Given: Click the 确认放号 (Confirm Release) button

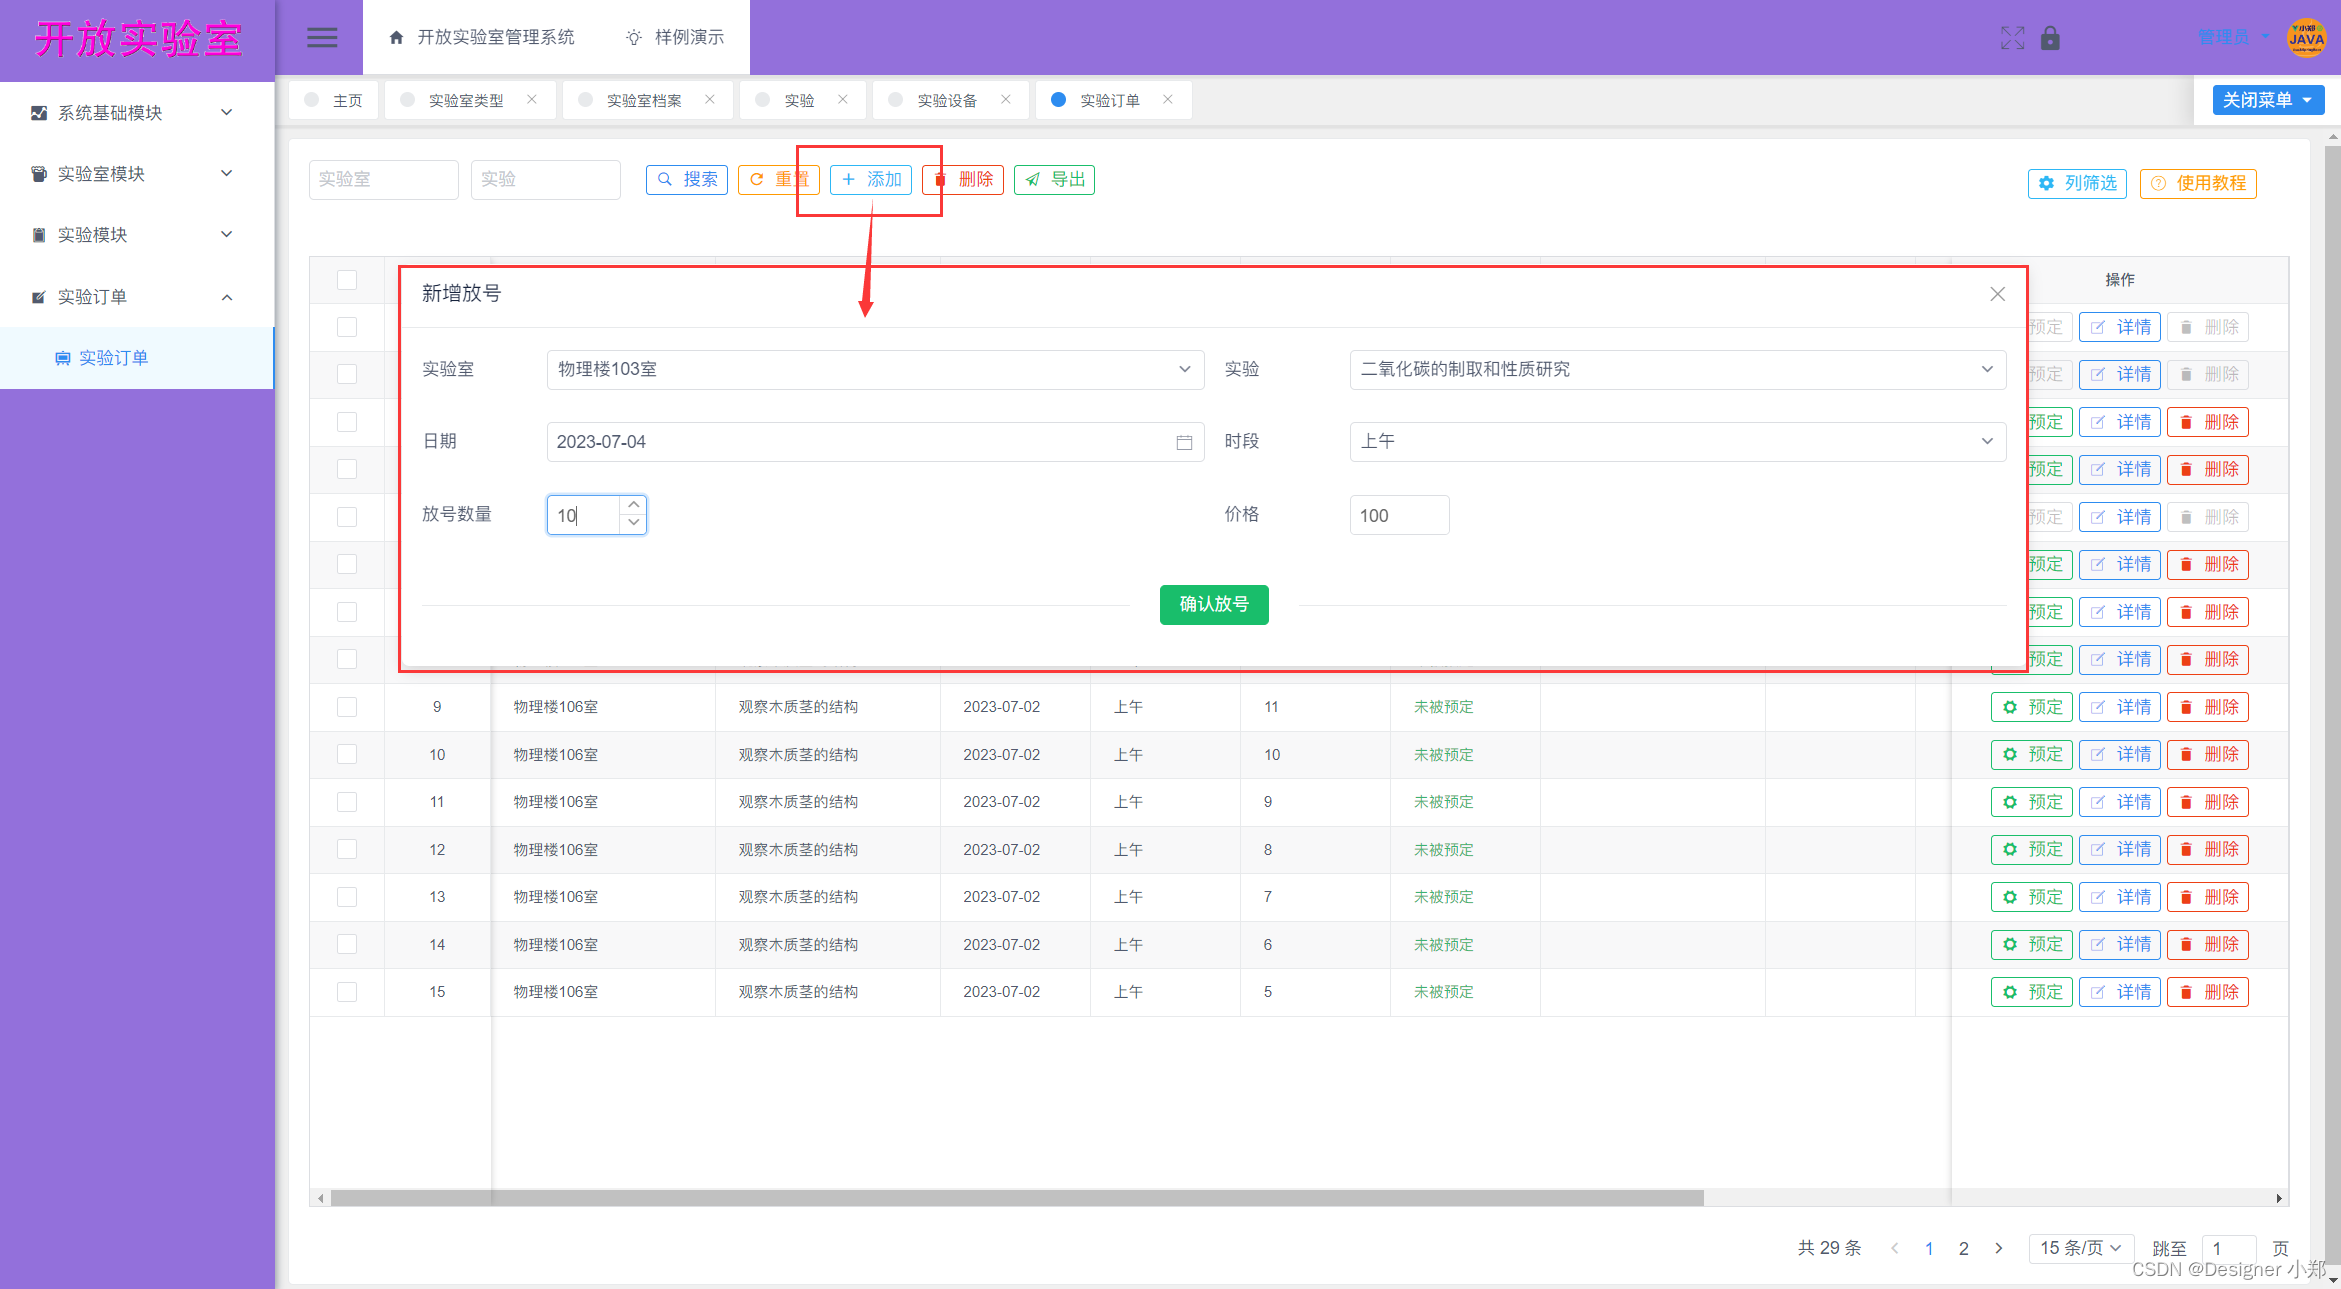Looking at the screenshot, I should [1214, 605].
